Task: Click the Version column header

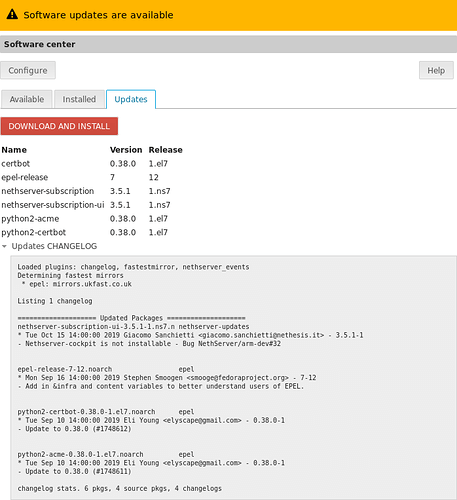Action: (x=126, y=150)
